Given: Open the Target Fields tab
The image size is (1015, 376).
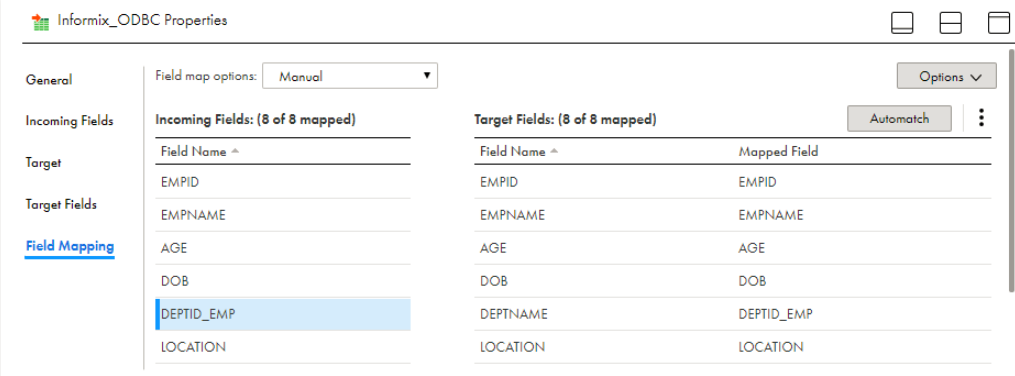Looking at the screenshot, I should click(x=61, y=205).
